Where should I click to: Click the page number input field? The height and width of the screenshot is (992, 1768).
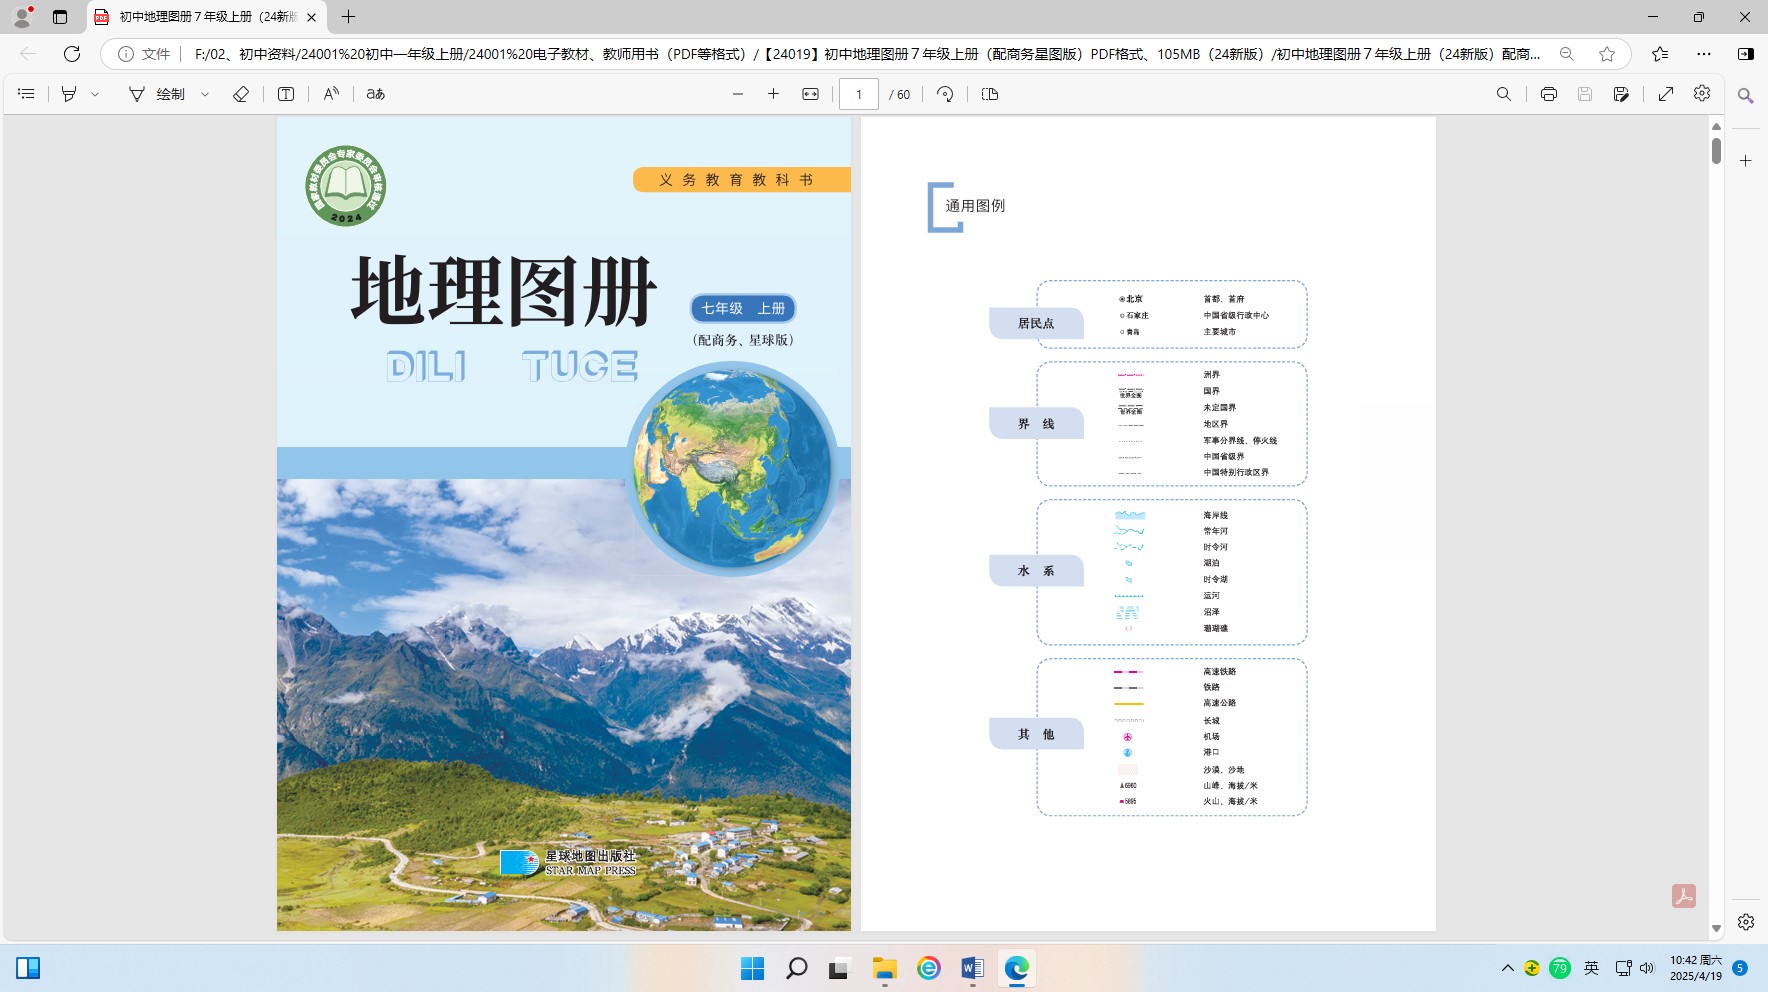click(859, 94)
